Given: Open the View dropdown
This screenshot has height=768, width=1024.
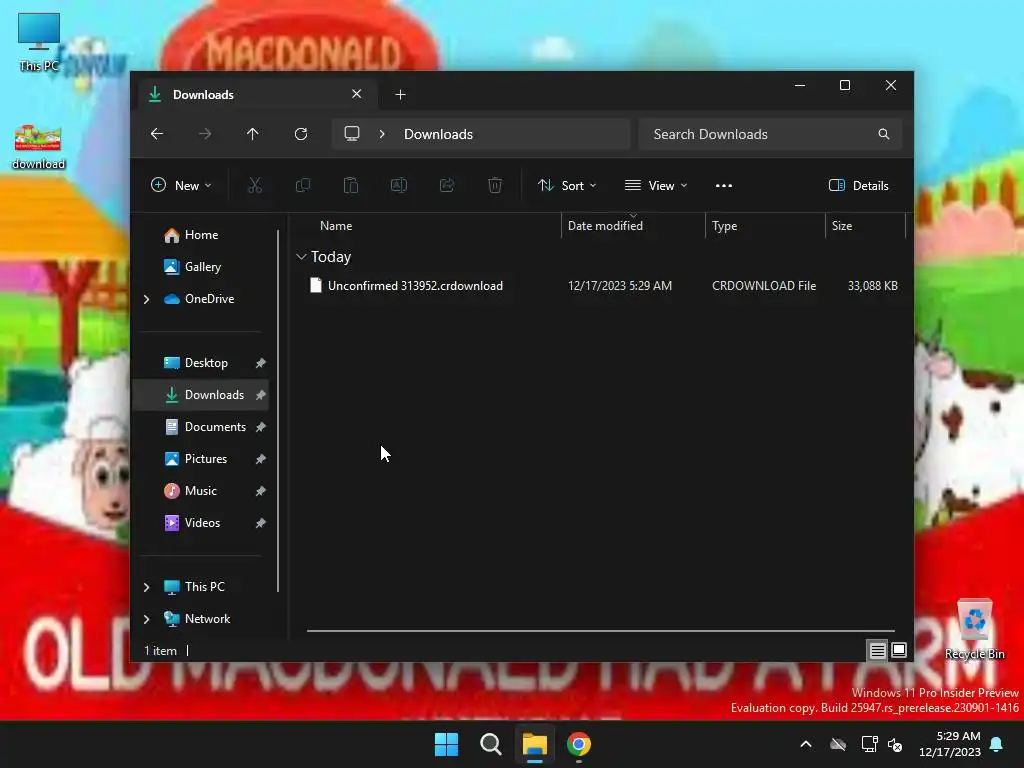Looking at the screenshot, I should pyautogui.click(x=656, y=185).
